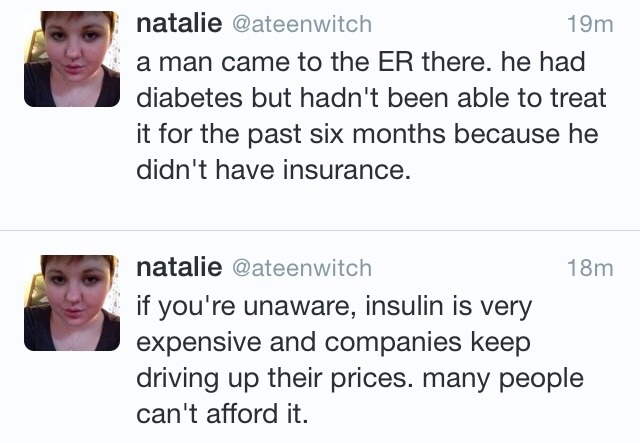The image size is (640, 443).
Task: Click the @ateenwitch handle in the second tweet
Action: click(301, 268)
